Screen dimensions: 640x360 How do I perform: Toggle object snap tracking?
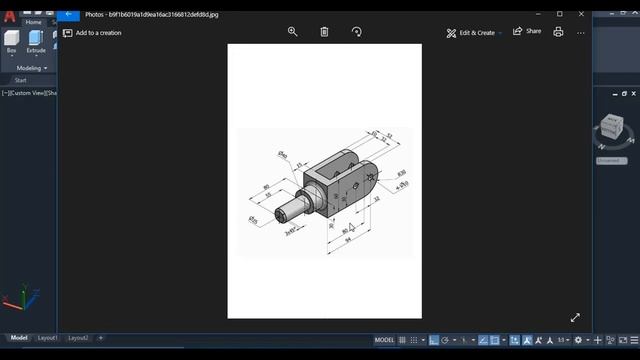coord(483,340)
